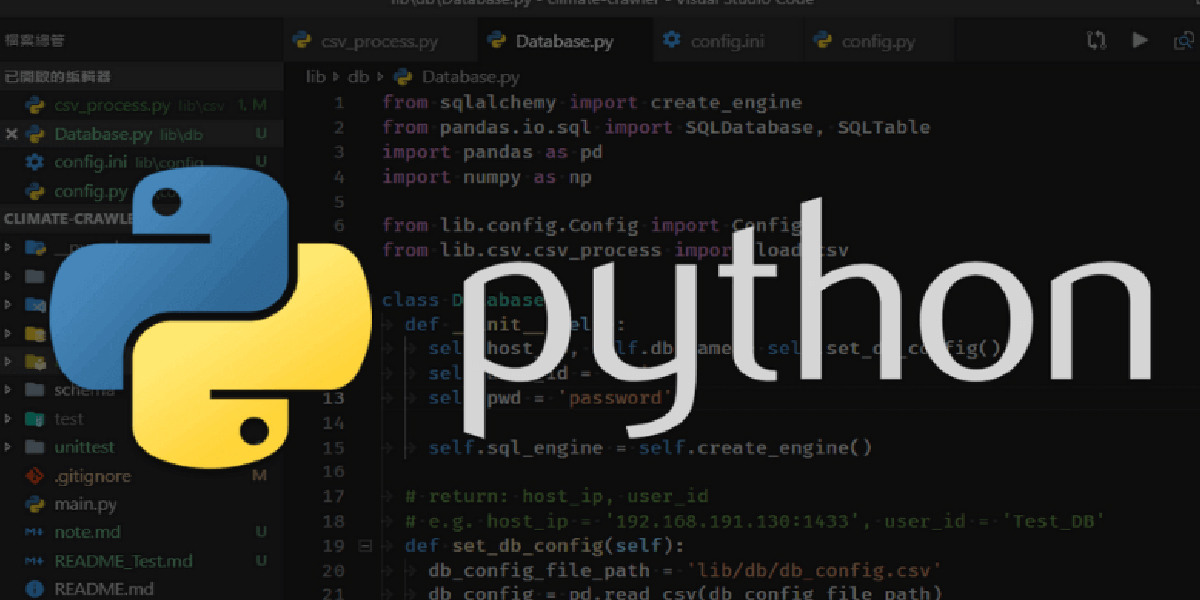
Task: Click the Python icon beside main.py
Action: (35, 504)
